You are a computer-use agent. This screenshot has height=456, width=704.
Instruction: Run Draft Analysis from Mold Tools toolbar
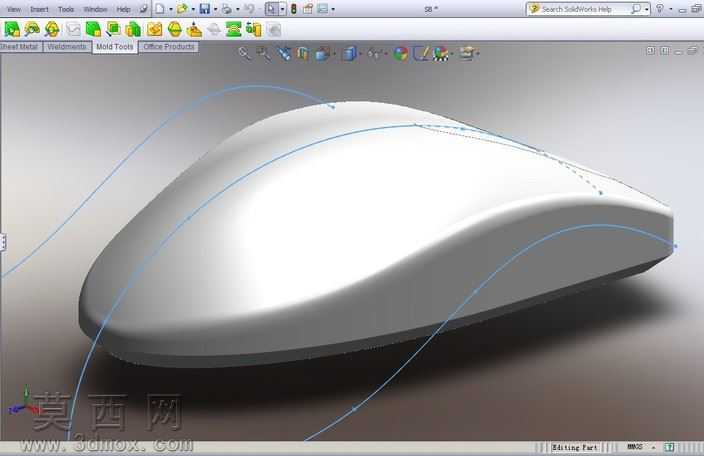click(12, 30)
